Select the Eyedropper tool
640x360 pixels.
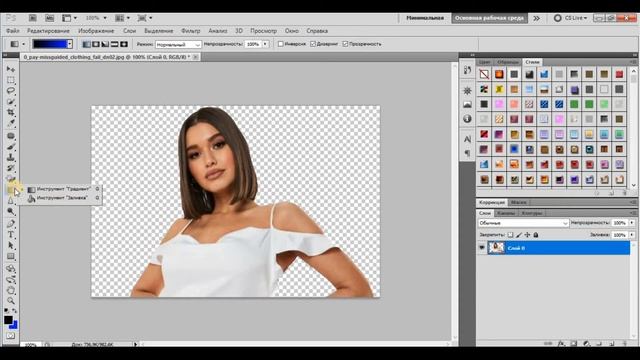point(11,122)
